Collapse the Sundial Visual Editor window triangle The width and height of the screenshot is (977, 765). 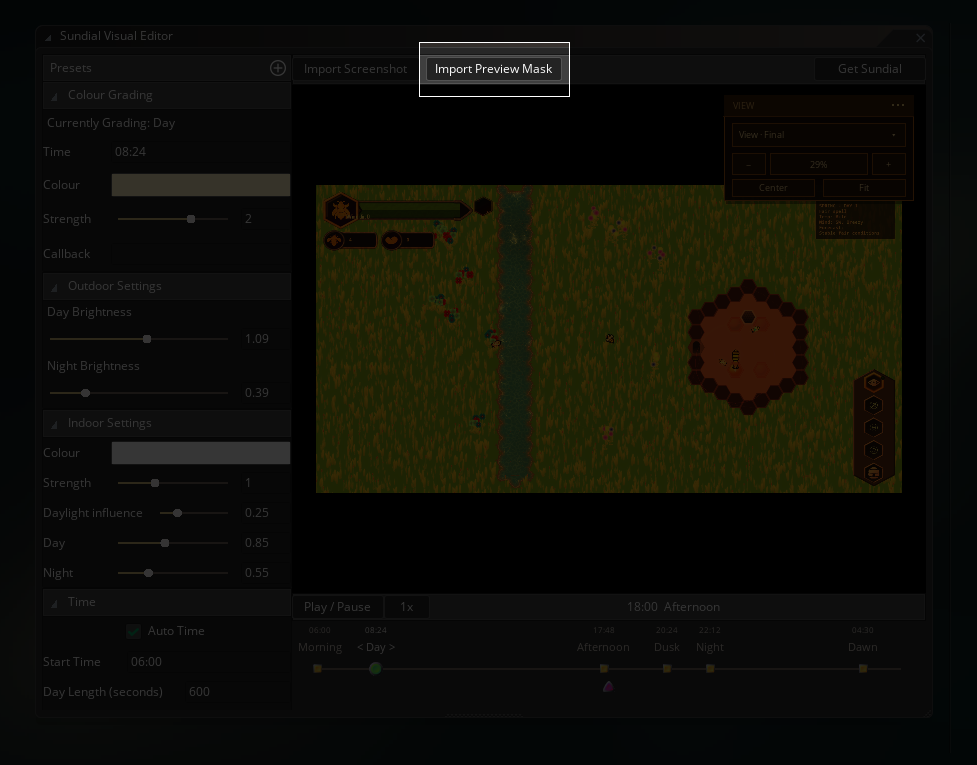49,37
